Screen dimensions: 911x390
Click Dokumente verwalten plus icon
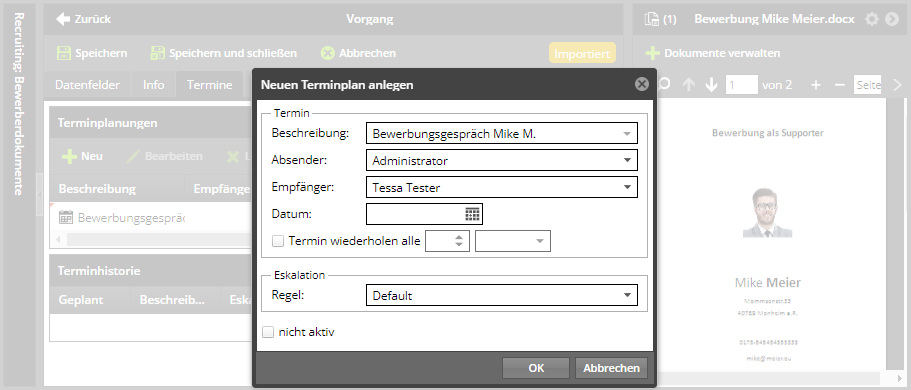pos(652,53)
